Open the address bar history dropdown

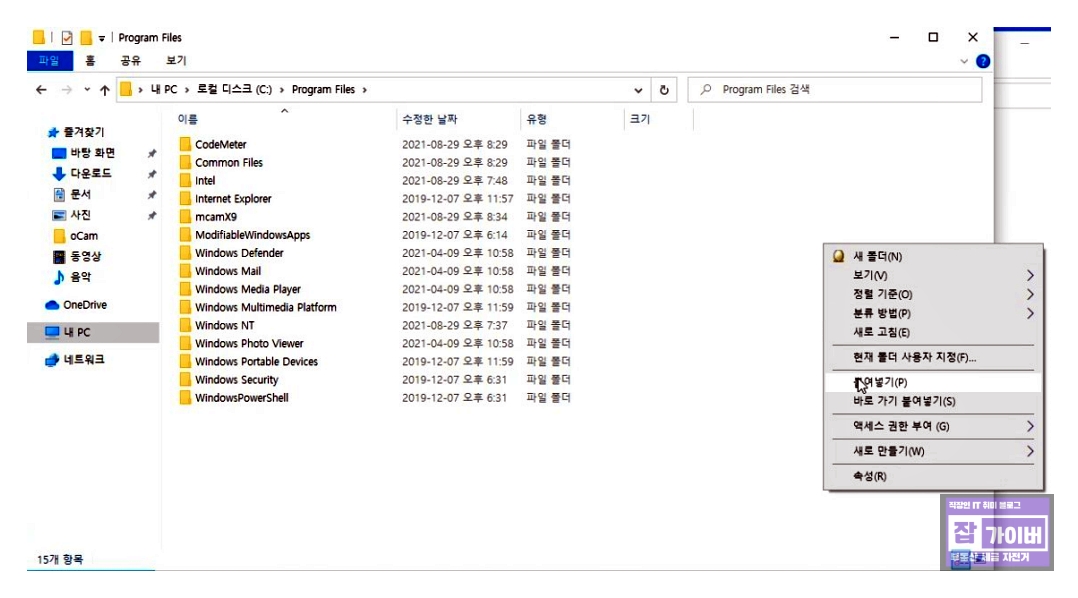coord(638,90)
